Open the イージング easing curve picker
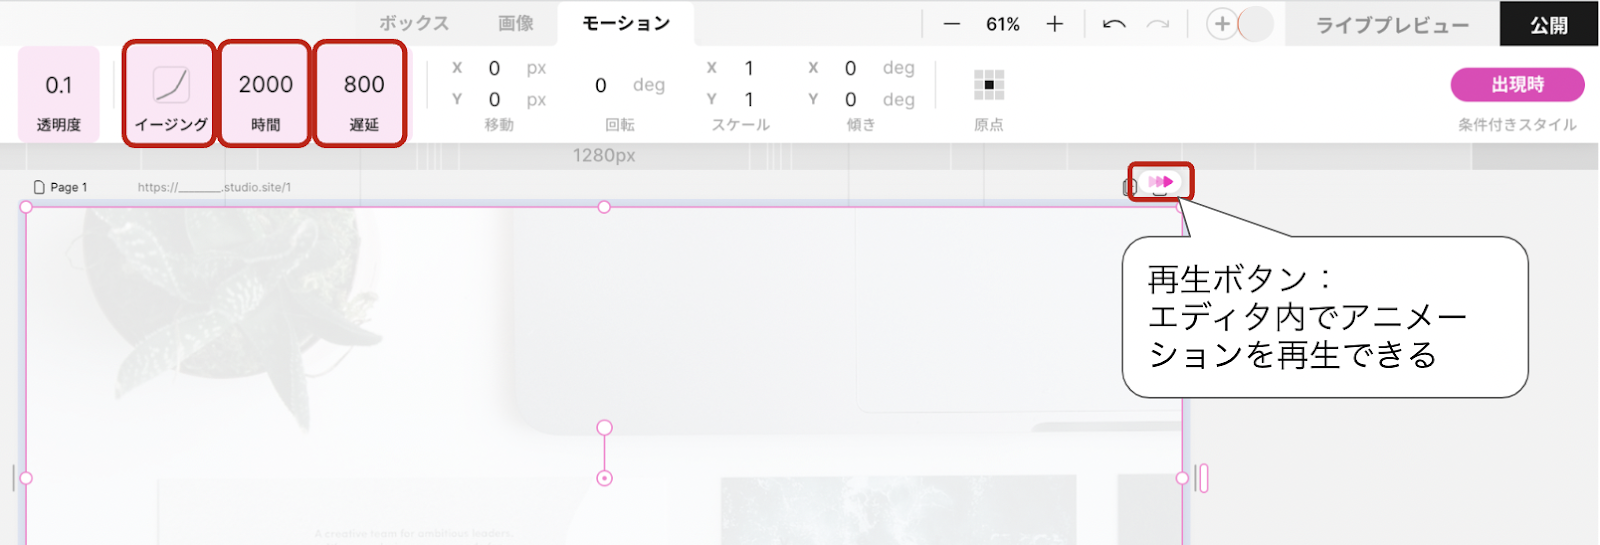The width and height of the screenshot is (1600, 545). point(171,85)
